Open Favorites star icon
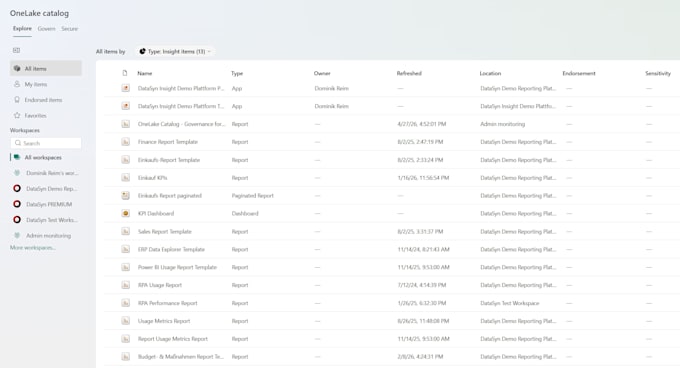This screenshot has width=680, height=368. point(17,115)
